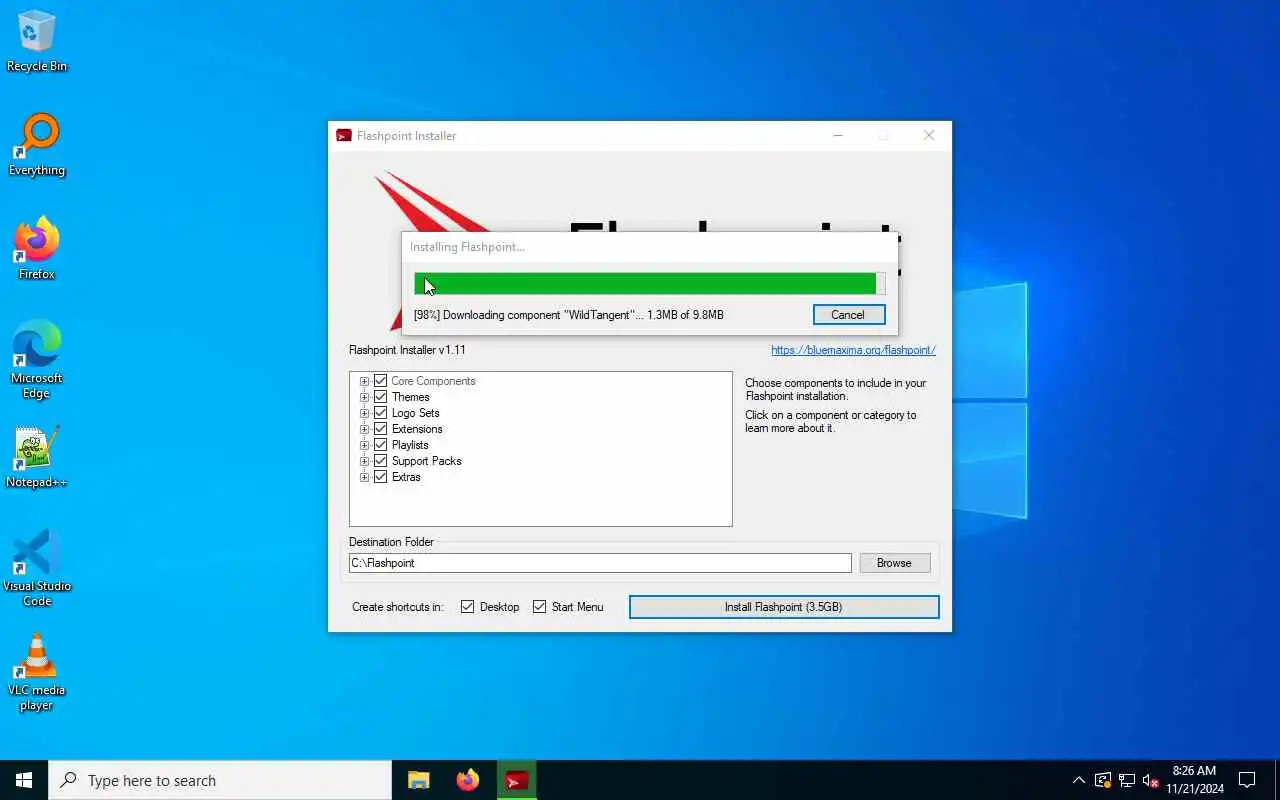Open the Recycle Bin desktop icon
1280x800 pixels.
37,42
